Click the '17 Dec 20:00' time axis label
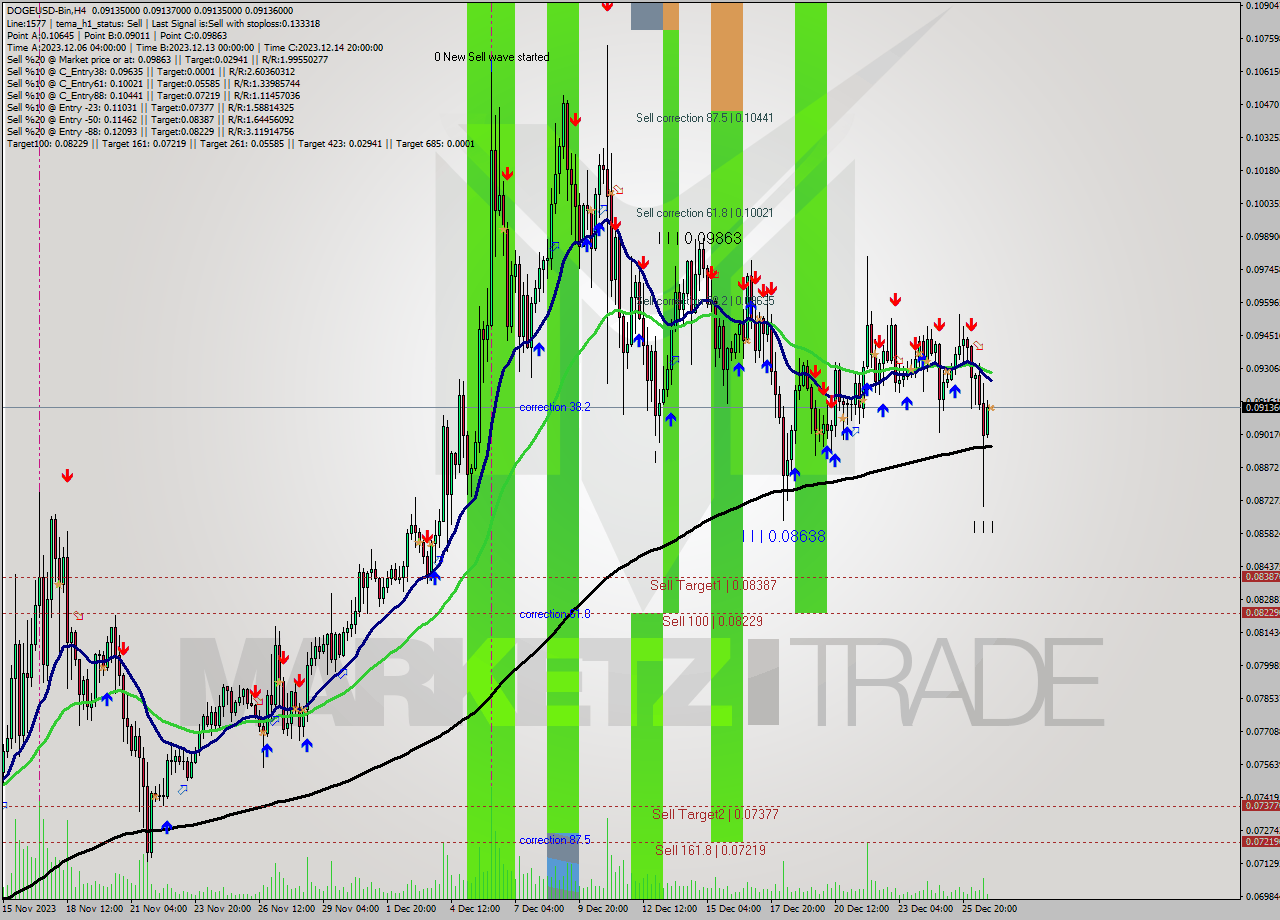Viewport: 1280px width, 920px height. (x=797, y=909)
